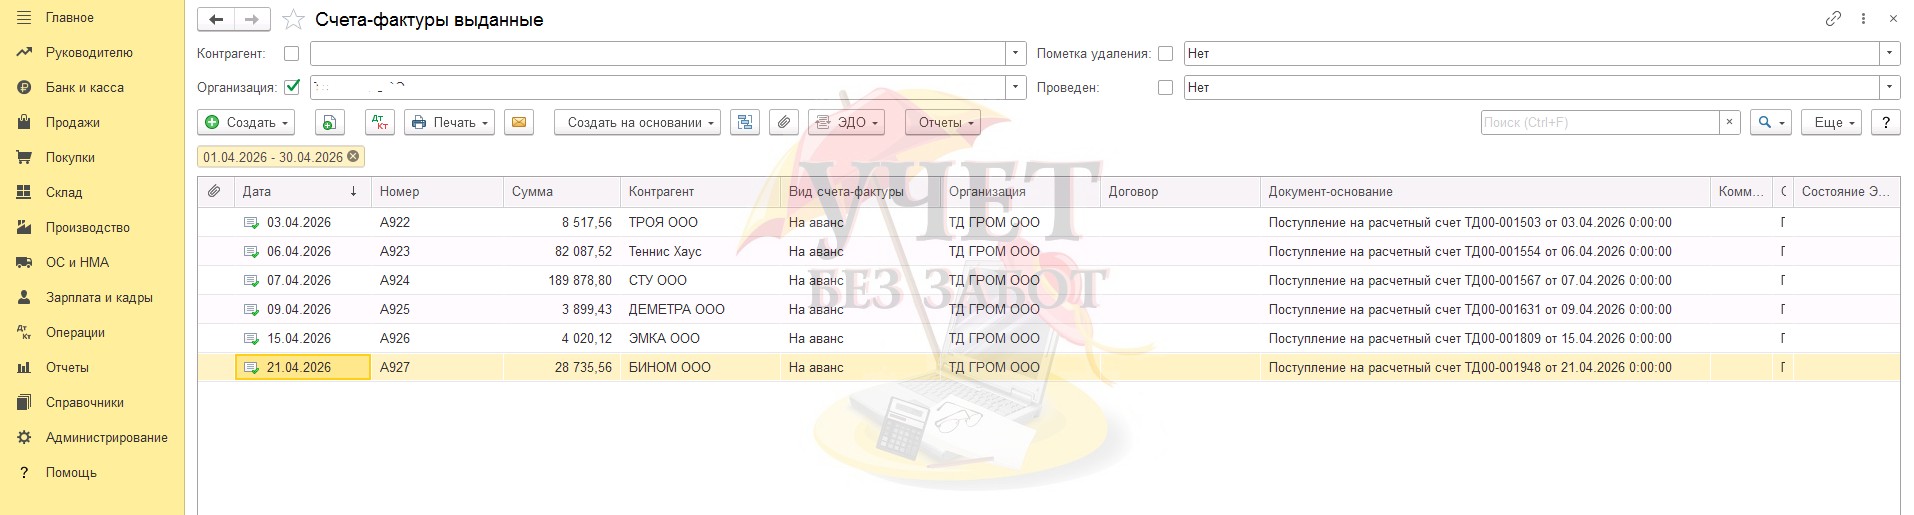Open the ЭДО dropdown menu
This screenshot has height=515, width=1914.
click(x=846, y=123)
